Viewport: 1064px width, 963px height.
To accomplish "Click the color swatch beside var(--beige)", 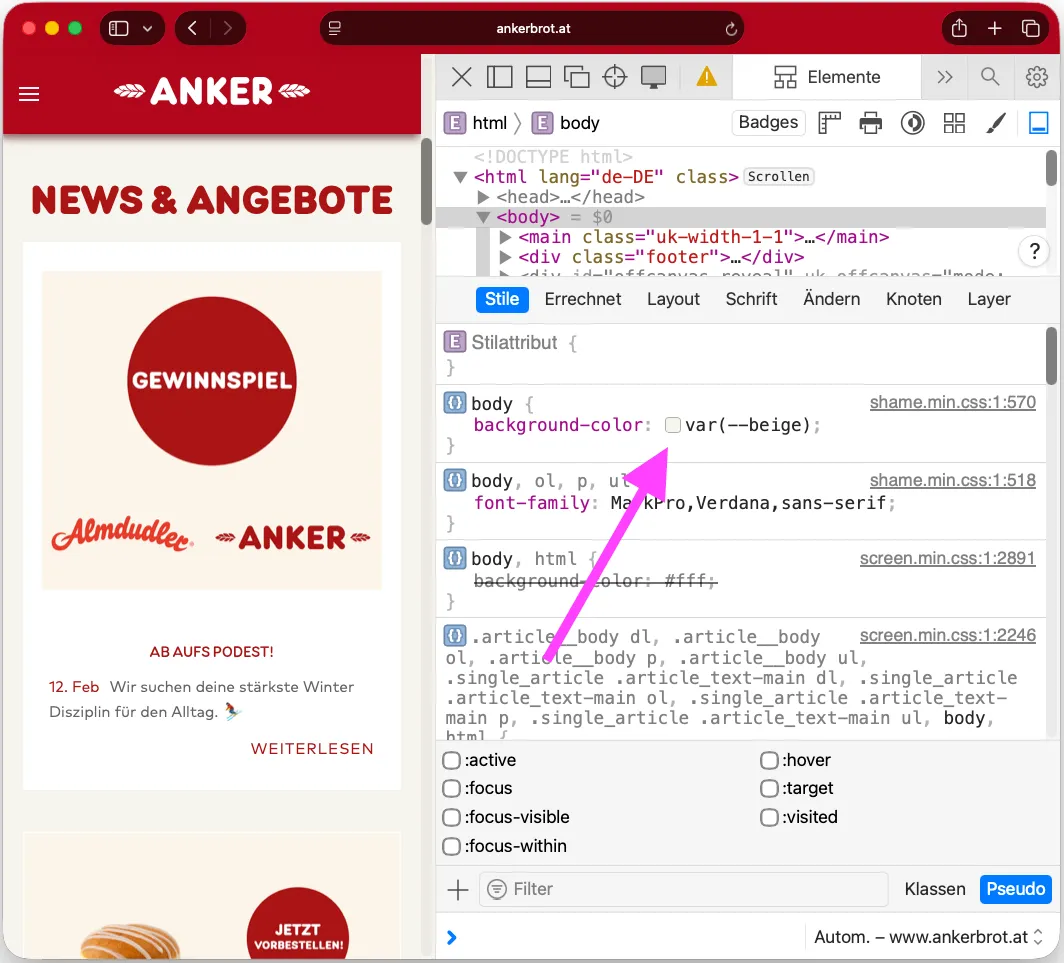I will (672, 424).
